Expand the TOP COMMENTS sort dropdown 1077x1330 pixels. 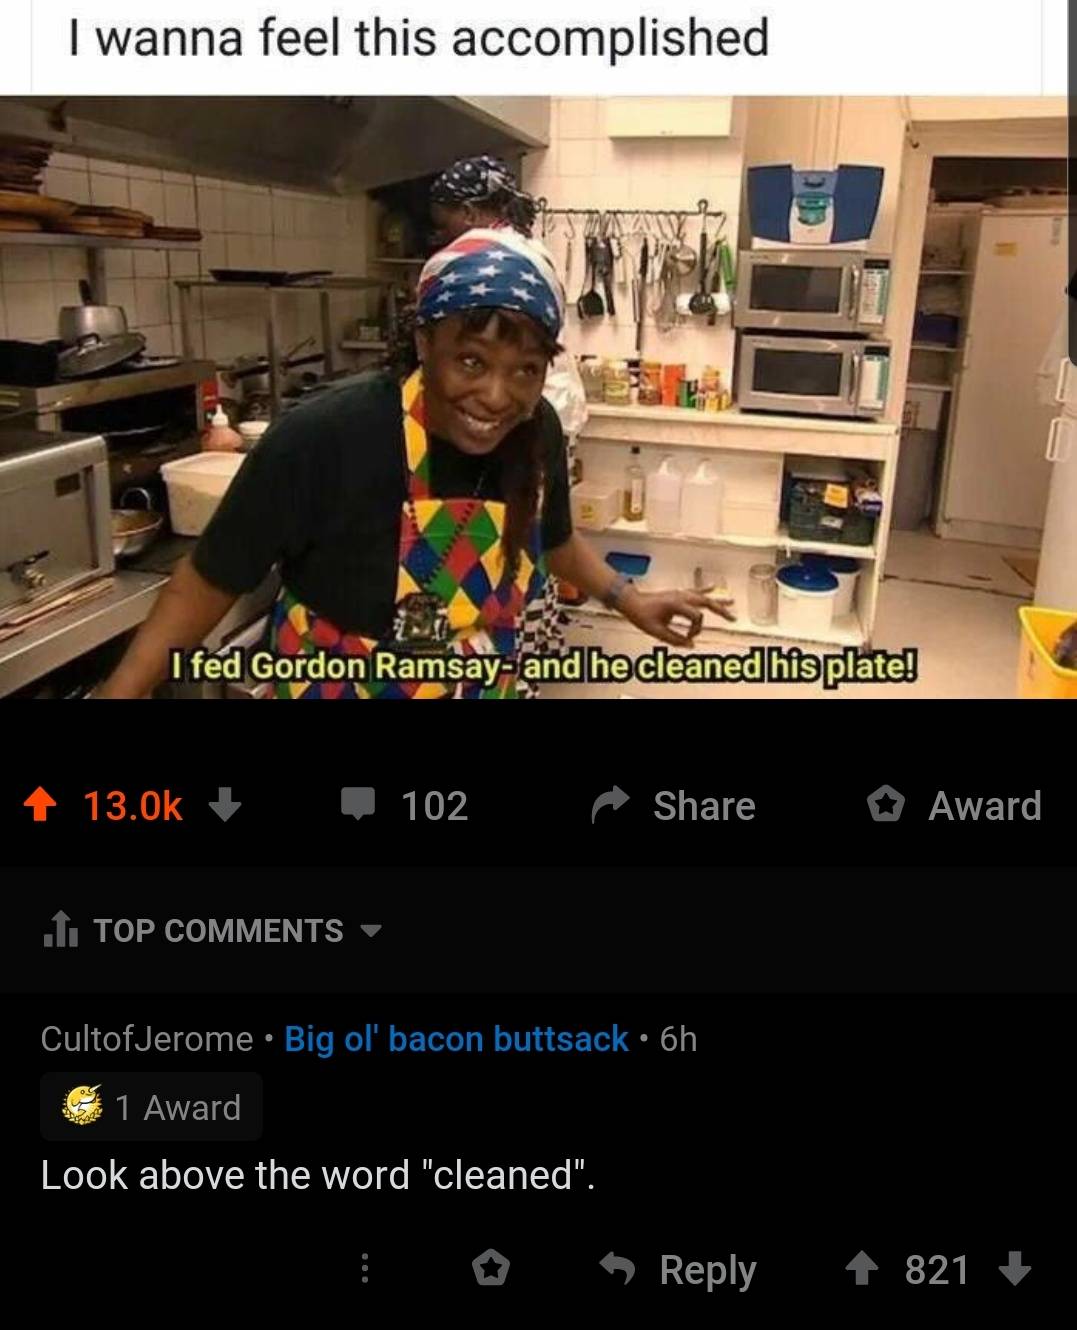tap(212, 931)
